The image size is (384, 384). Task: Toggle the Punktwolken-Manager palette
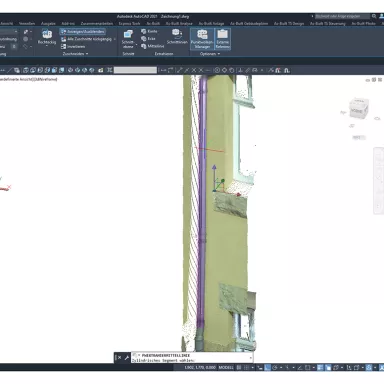tap(202, 39)
